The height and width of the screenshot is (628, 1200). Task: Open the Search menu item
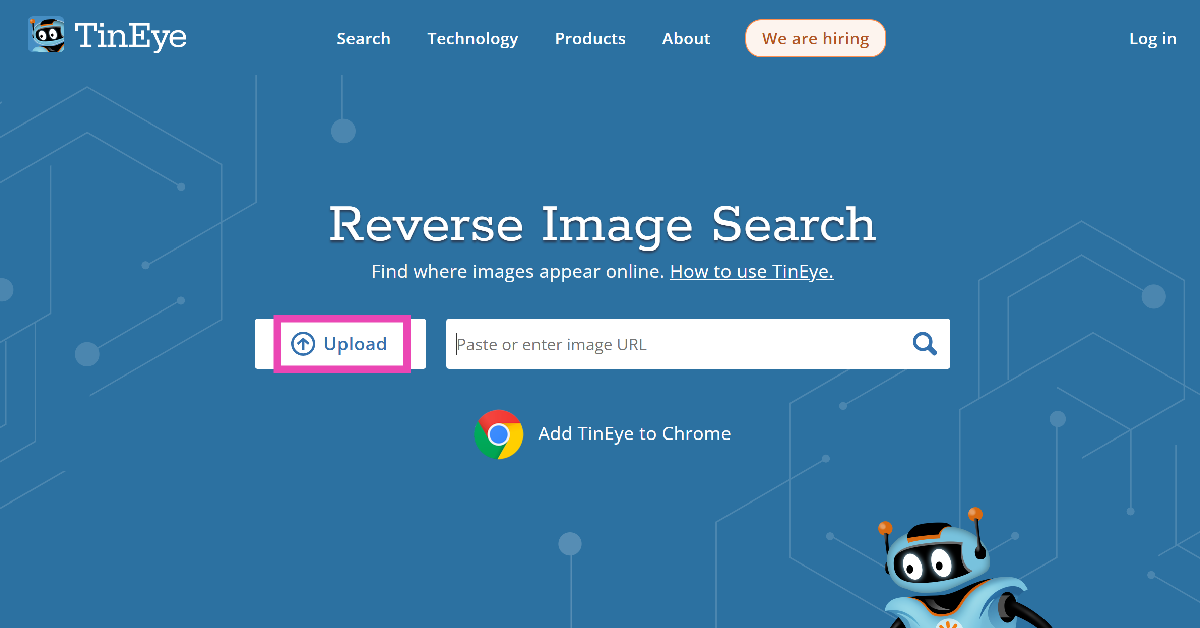363,39
